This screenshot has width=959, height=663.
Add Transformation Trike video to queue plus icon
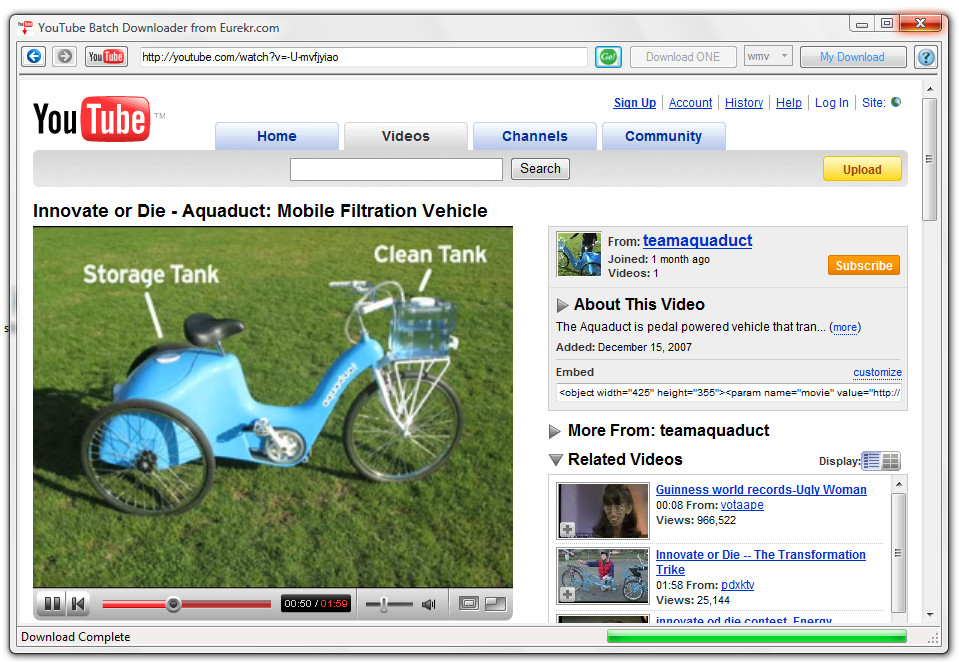click(x=568, y=594)
